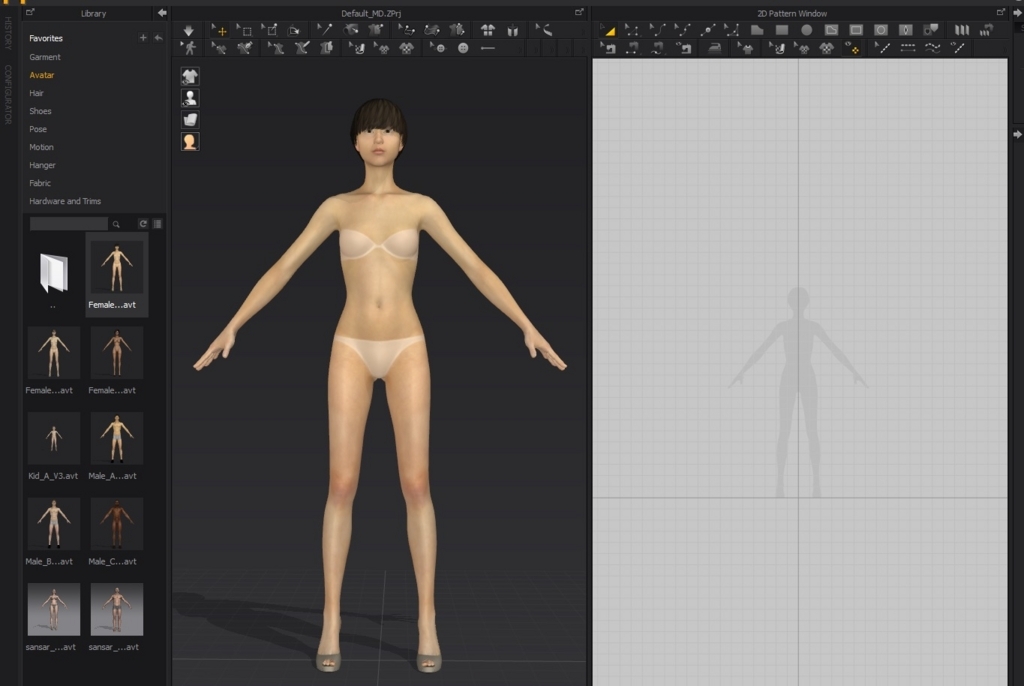Viewport: 1024px width, 686px height.
Task: Refresh the Library file list
Action: (x=143, y=224)
